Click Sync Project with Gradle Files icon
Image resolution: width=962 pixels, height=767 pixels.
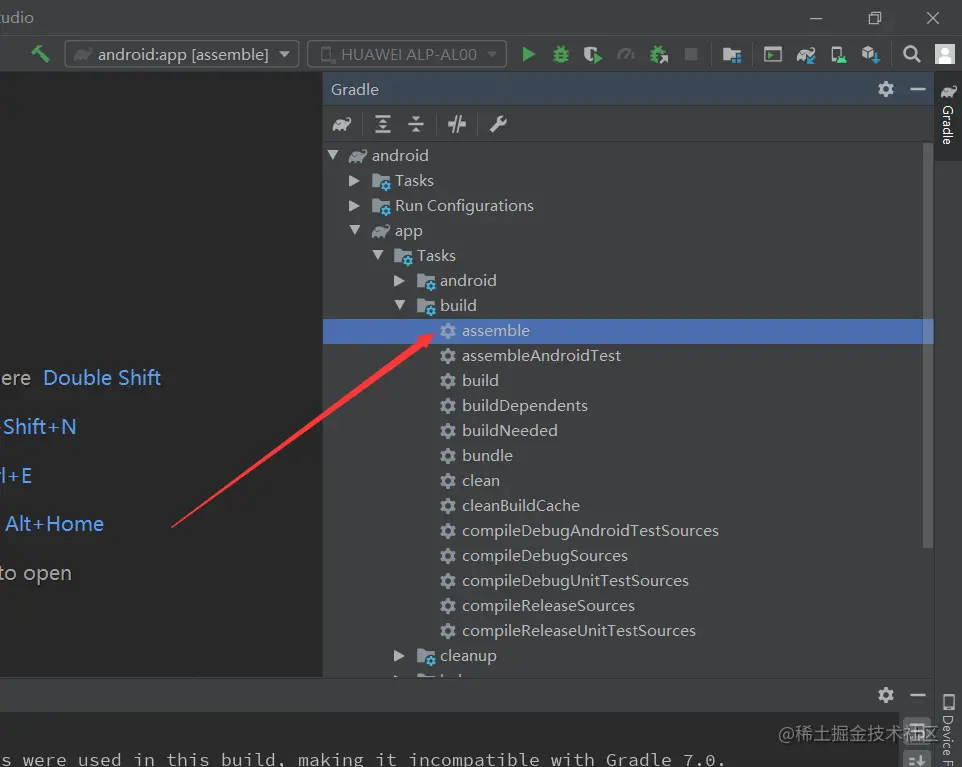(x=806, y=55)
